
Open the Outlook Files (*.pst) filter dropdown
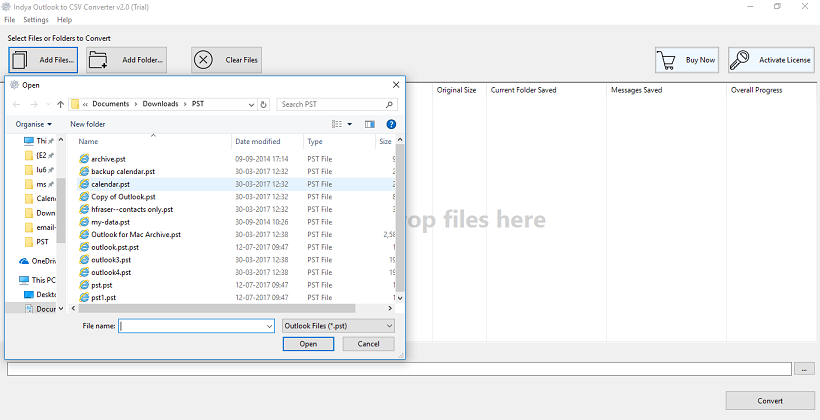click(338, 326)
